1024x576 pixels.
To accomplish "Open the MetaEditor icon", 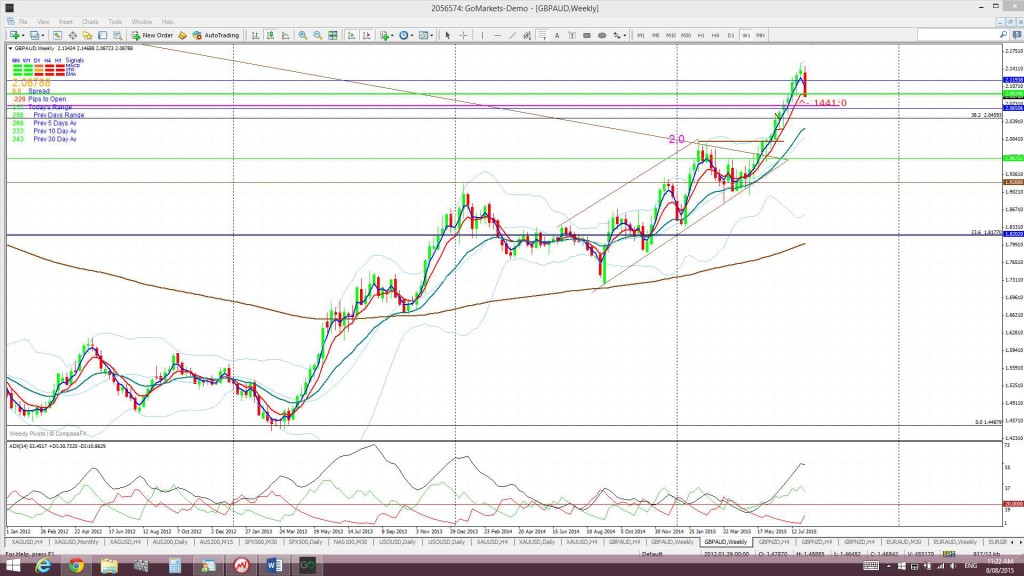I will coord(182,35).
